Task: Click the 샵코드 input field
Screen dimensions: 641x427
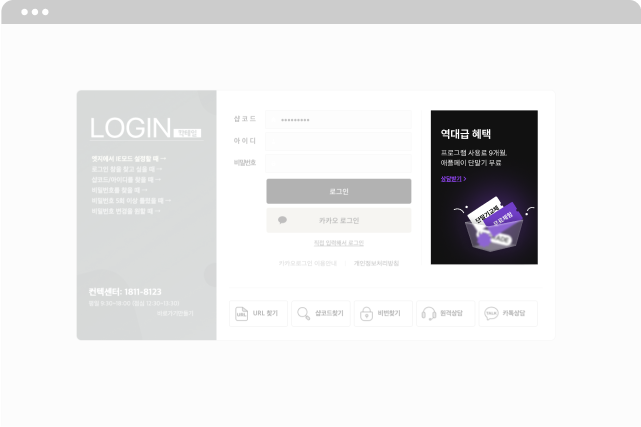Action: click(338, 120)
